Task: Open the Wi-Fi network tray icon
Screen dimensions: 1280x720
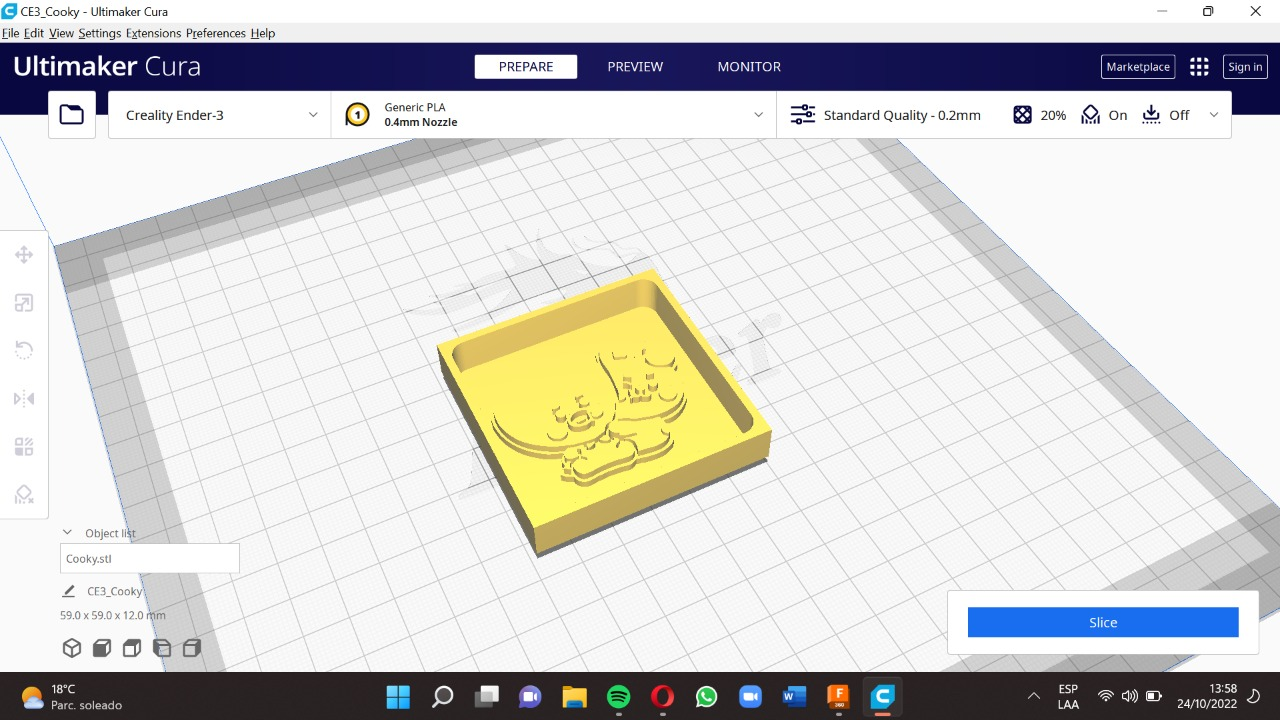Action: point(1106,696)
